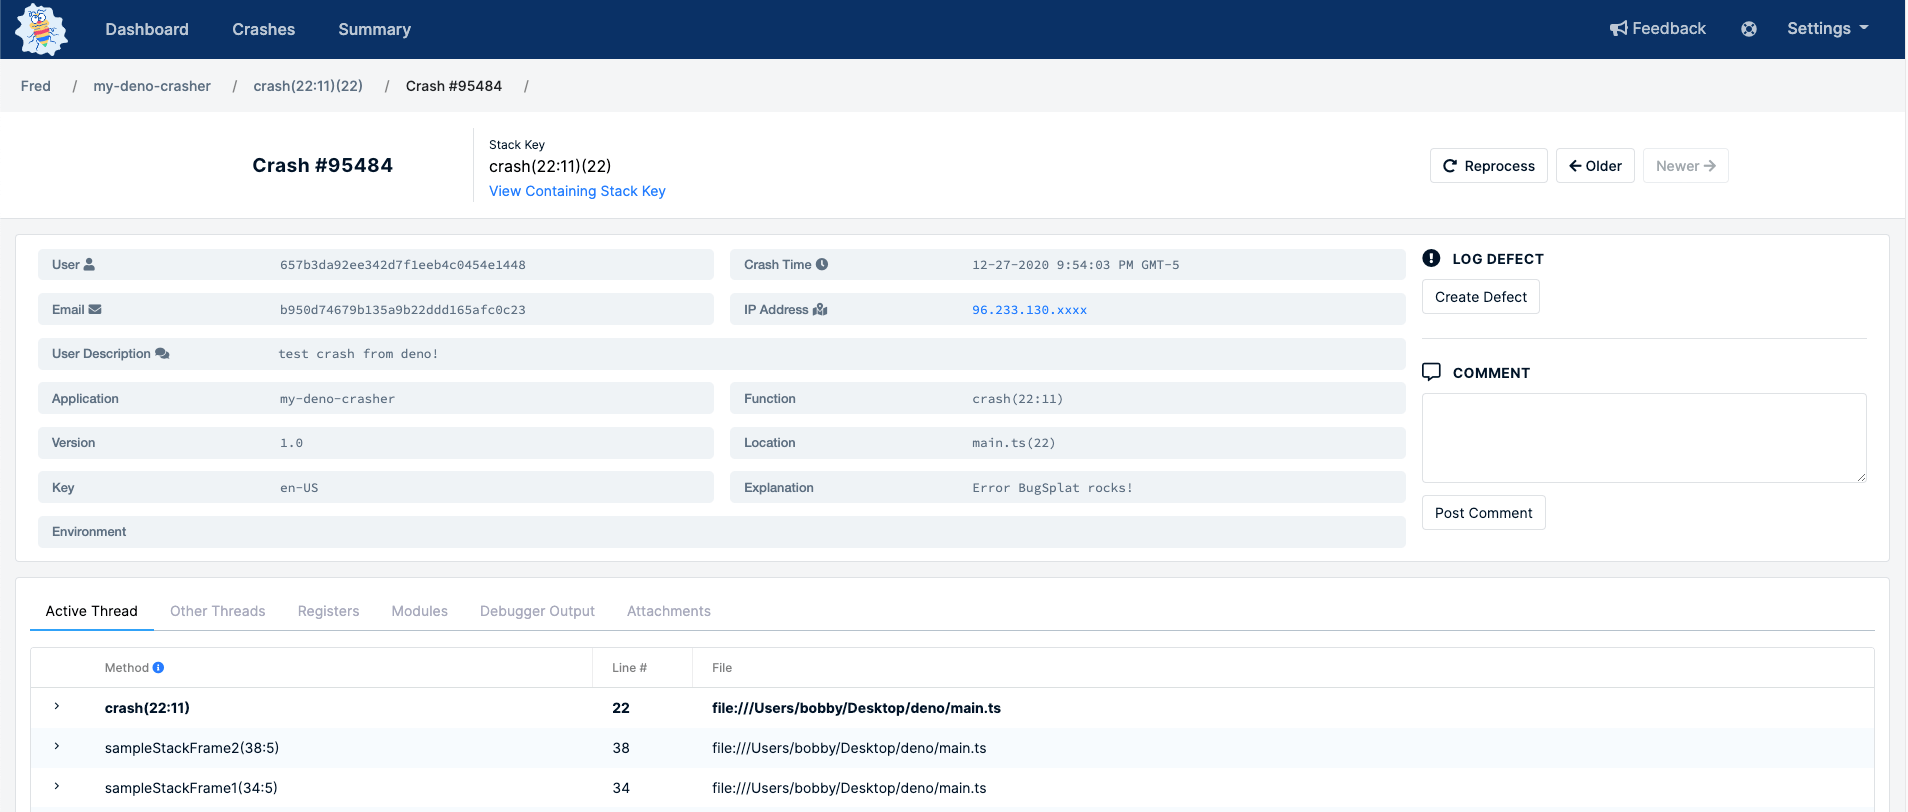Expand the sampleStackFrame2(38:5) row
This screenshot has height=812, width=1908.
tap(57, 747)
